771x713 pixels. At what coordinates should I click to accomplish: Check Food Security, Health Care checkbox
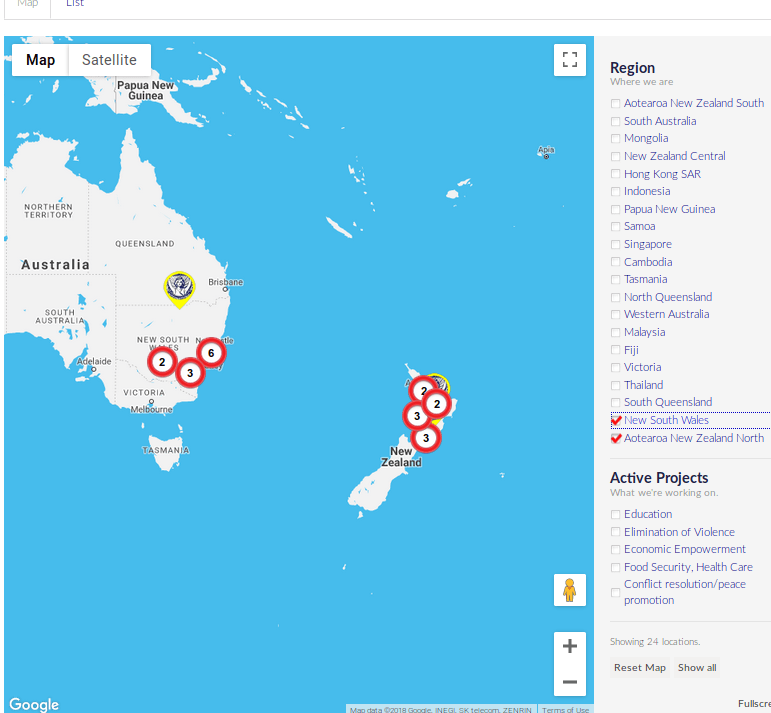coord(615,567)
